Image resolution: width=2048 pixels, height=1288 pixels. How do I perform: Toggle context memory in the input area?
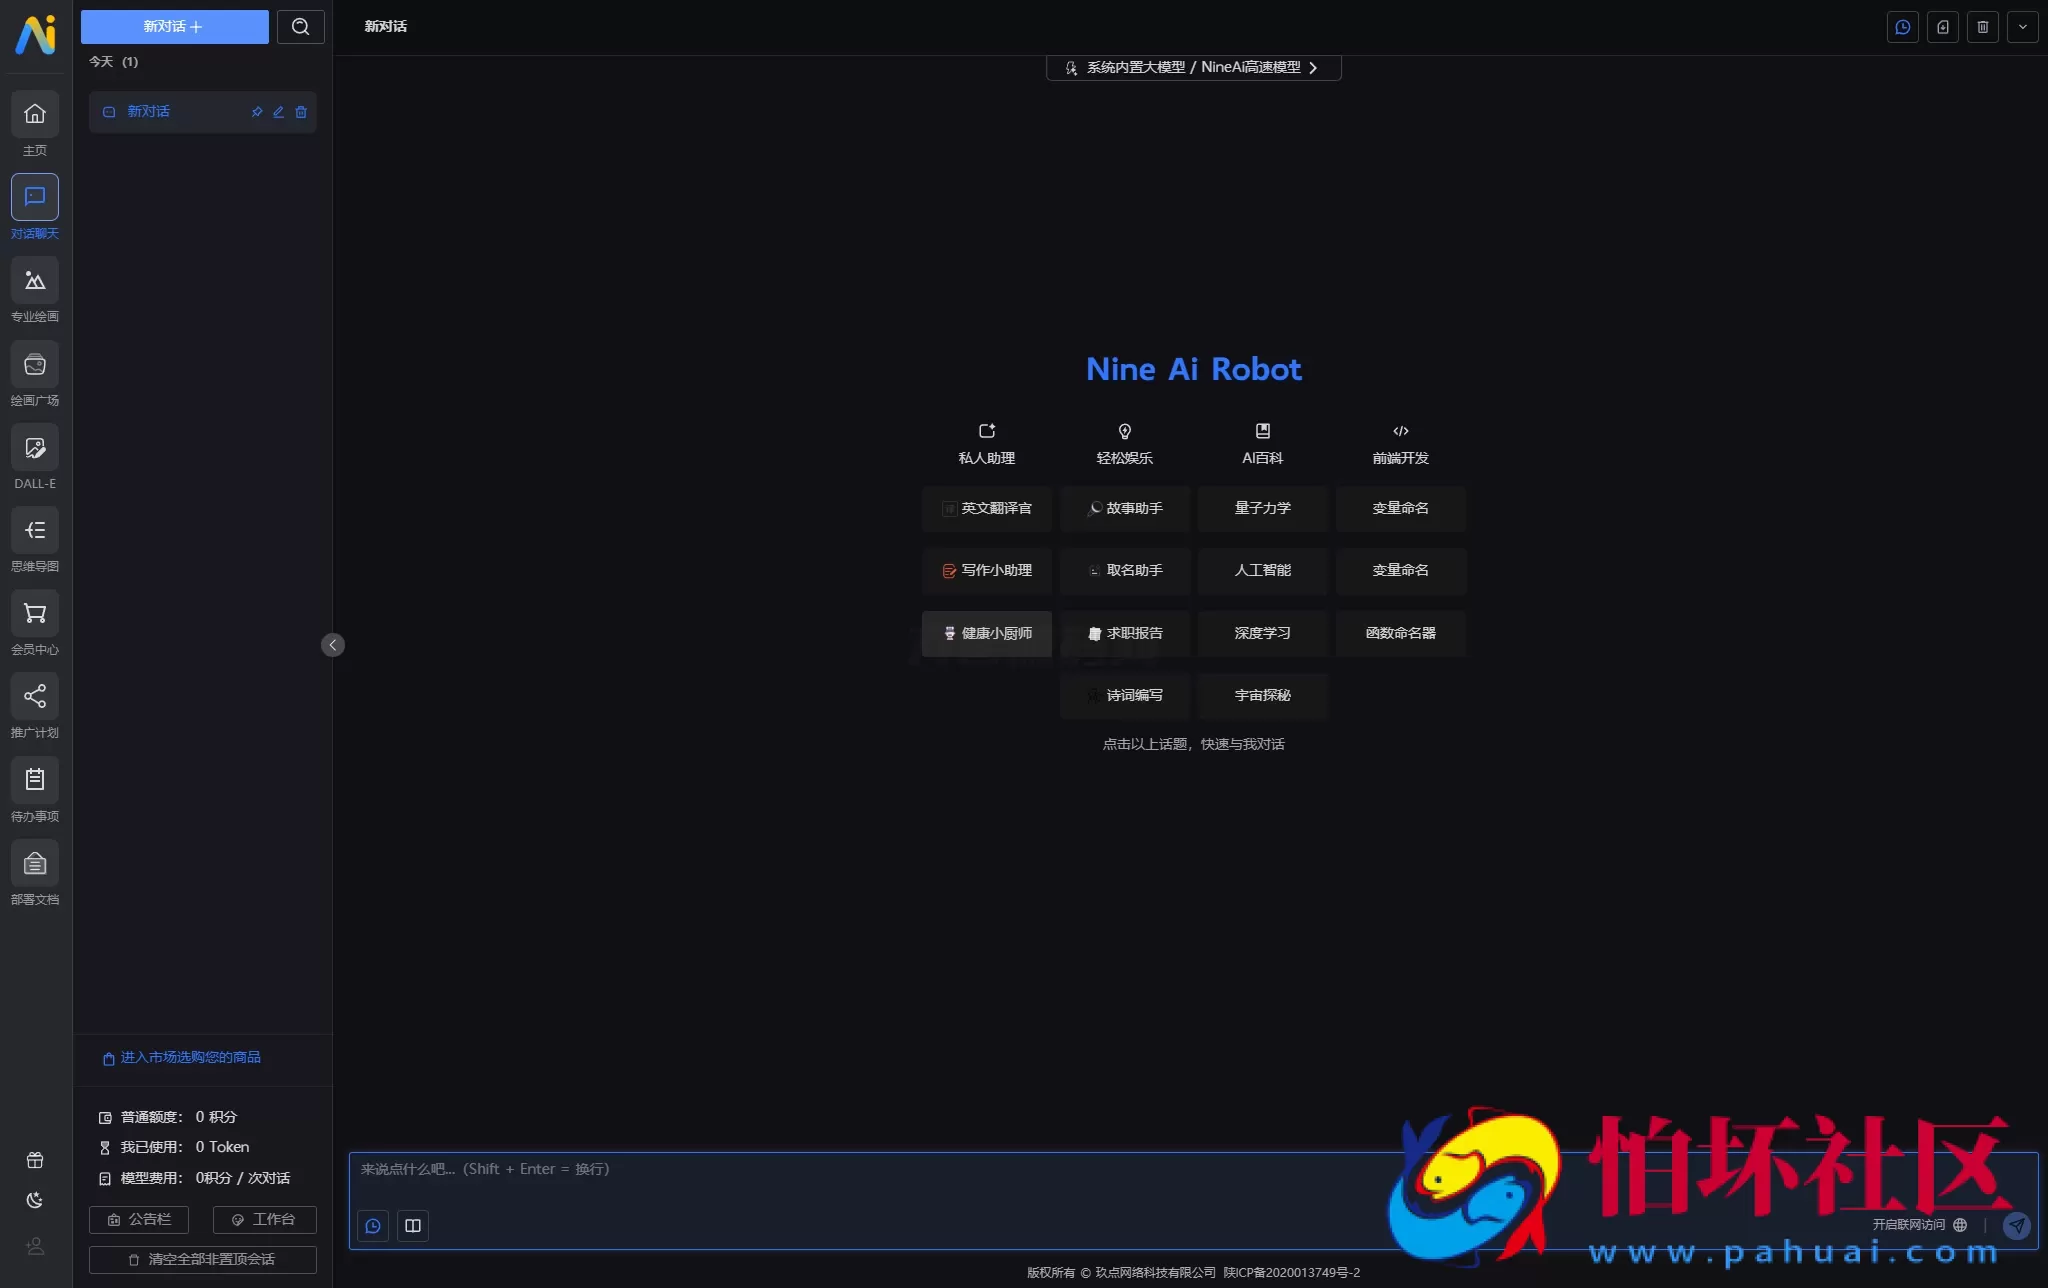click(373, 1225)
